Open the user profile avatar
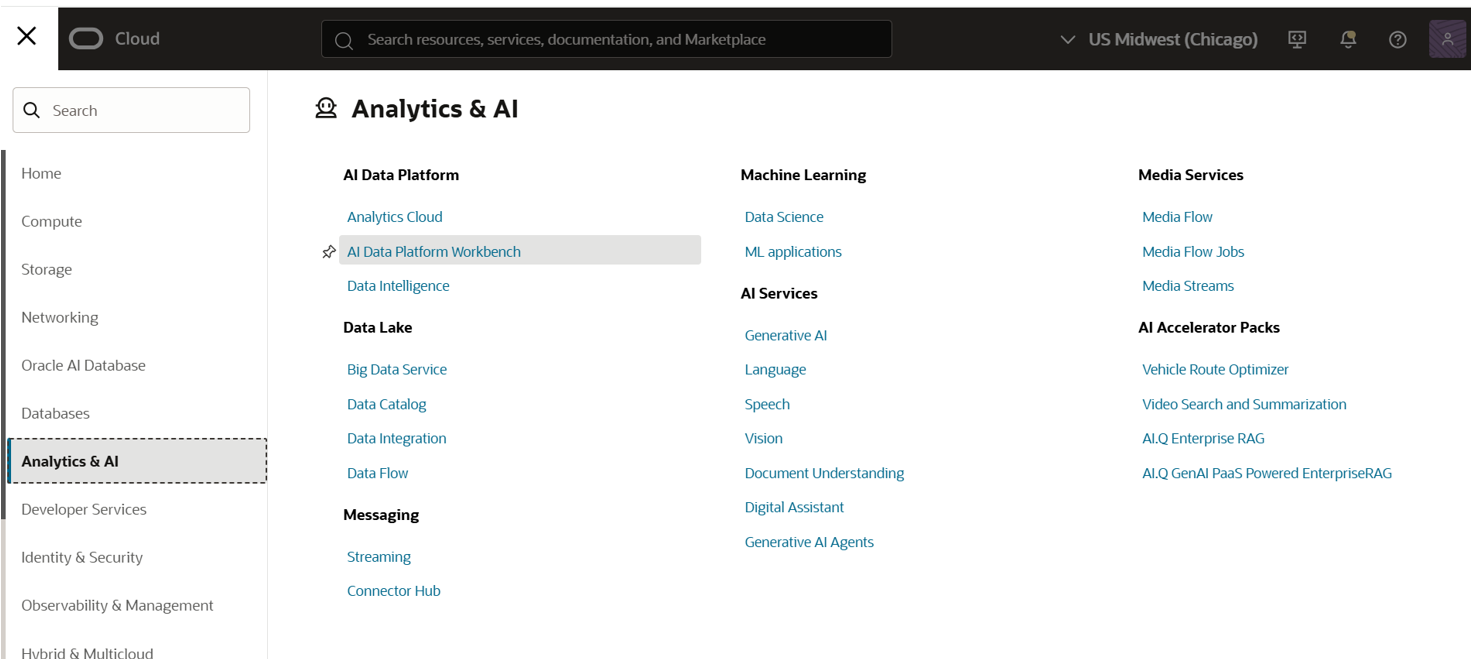Viewport: 1473px width, 659px height. pyautogui.click(x=1447, y=39)
